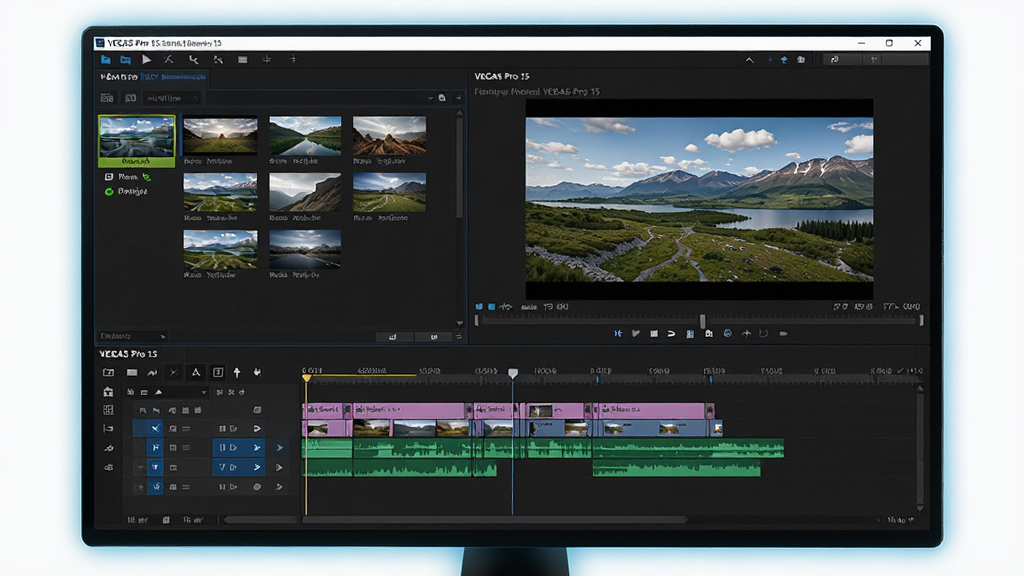The width and height of the screenshot is (1024, 576).
Task: Click the blue circular icon in preview transport
Action: click(x=728, y=334)
